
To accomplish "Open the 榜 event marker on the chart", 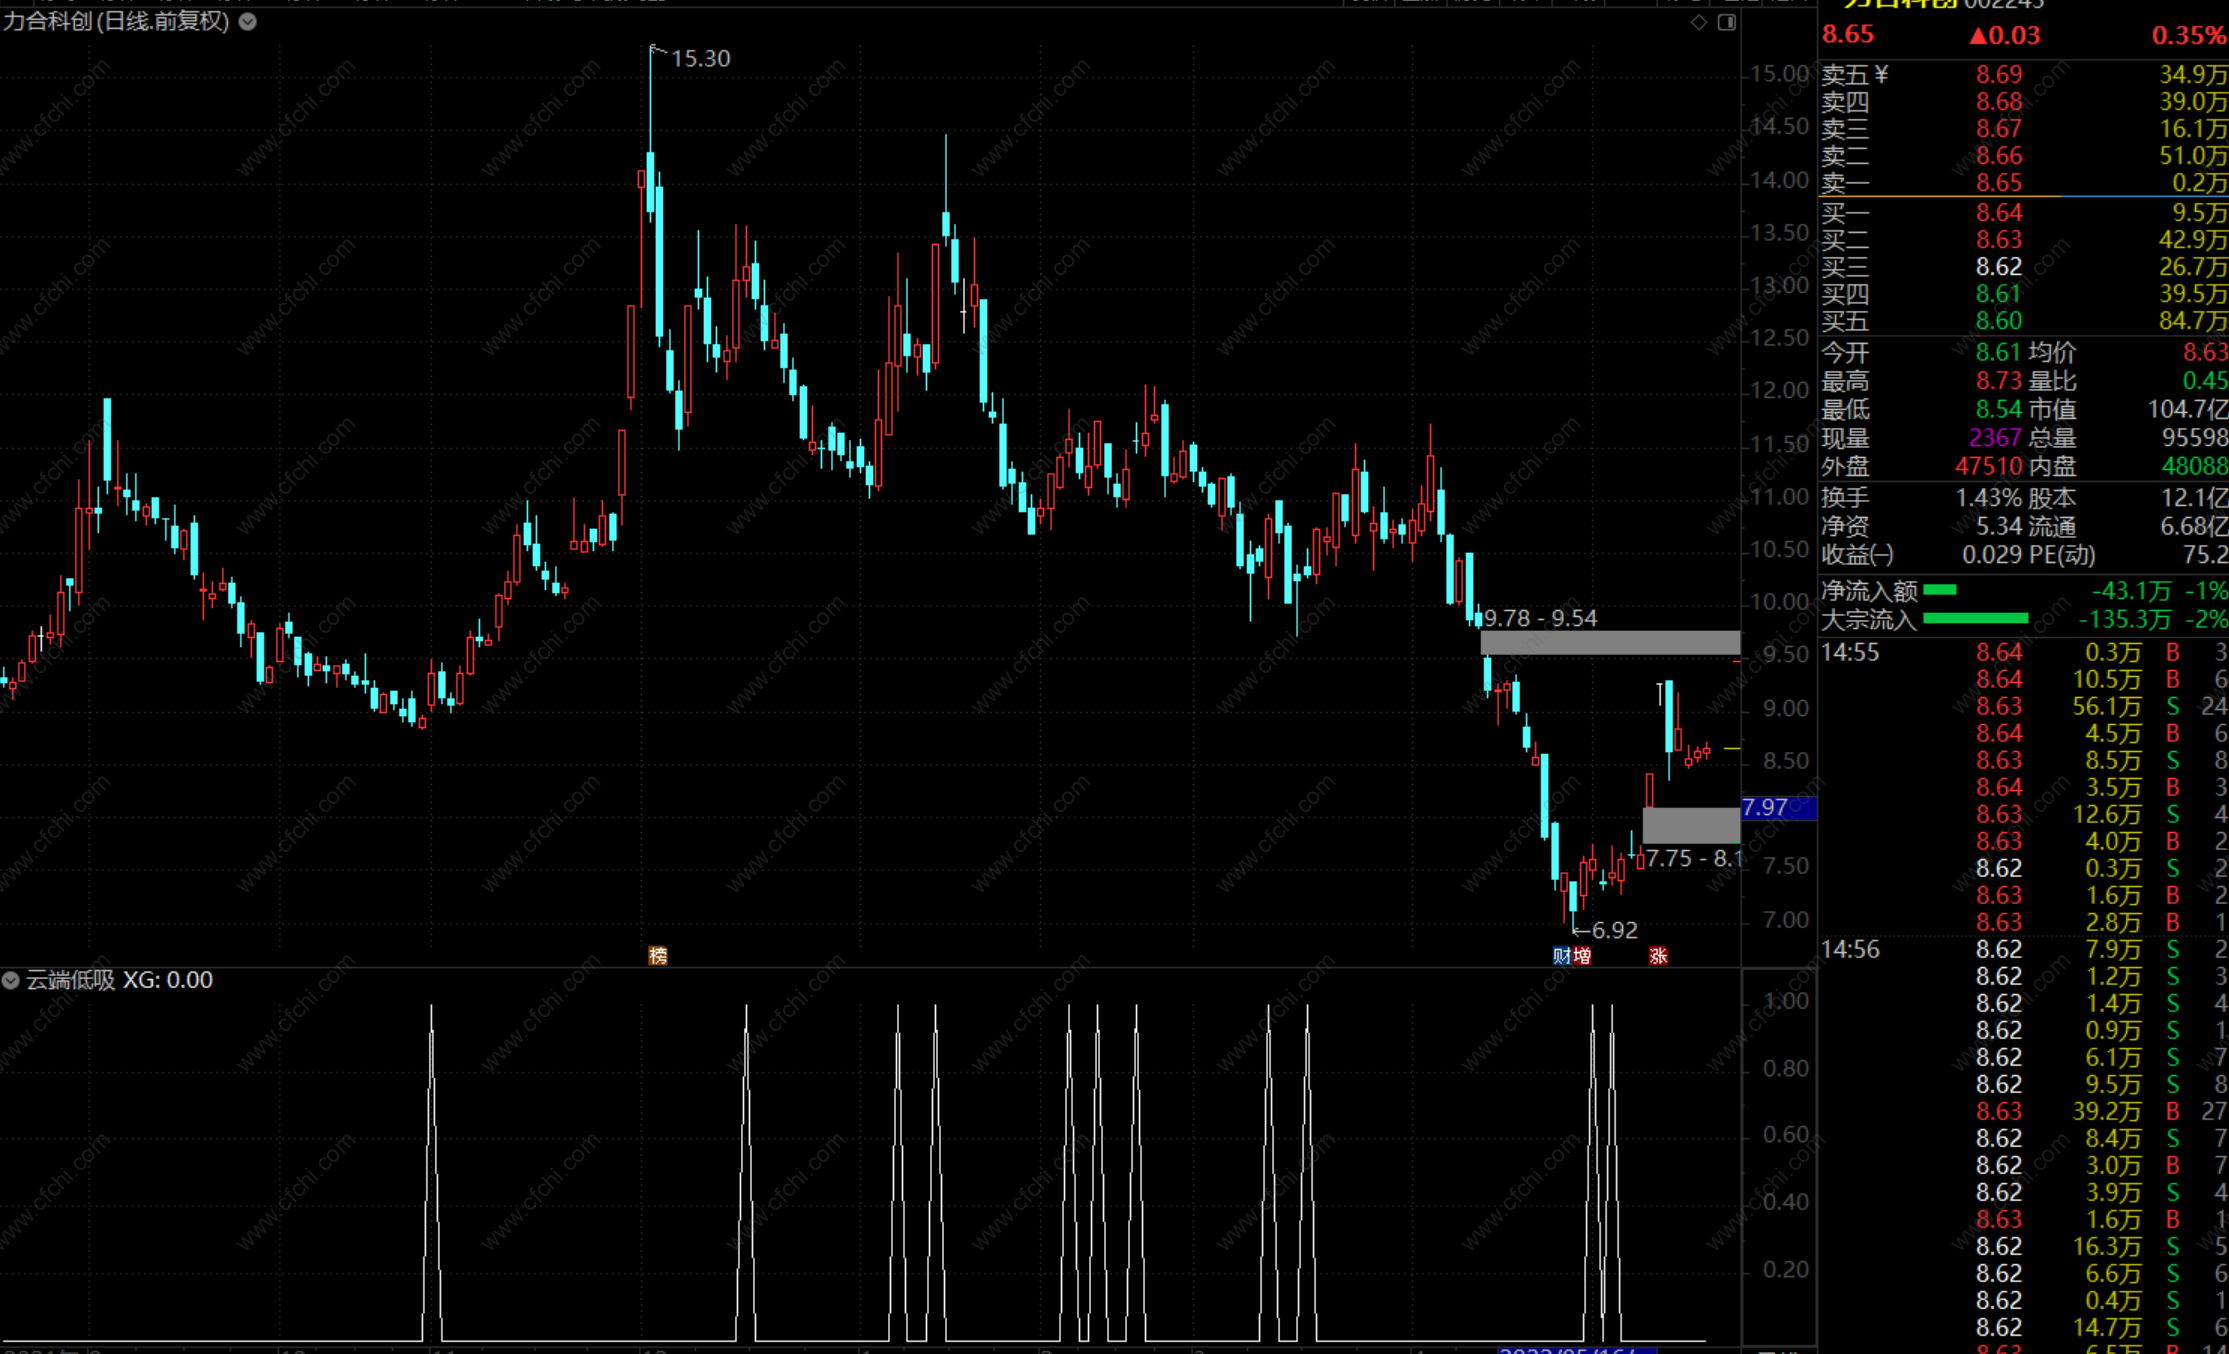I will pyautogui.click(x=658, y=956).
